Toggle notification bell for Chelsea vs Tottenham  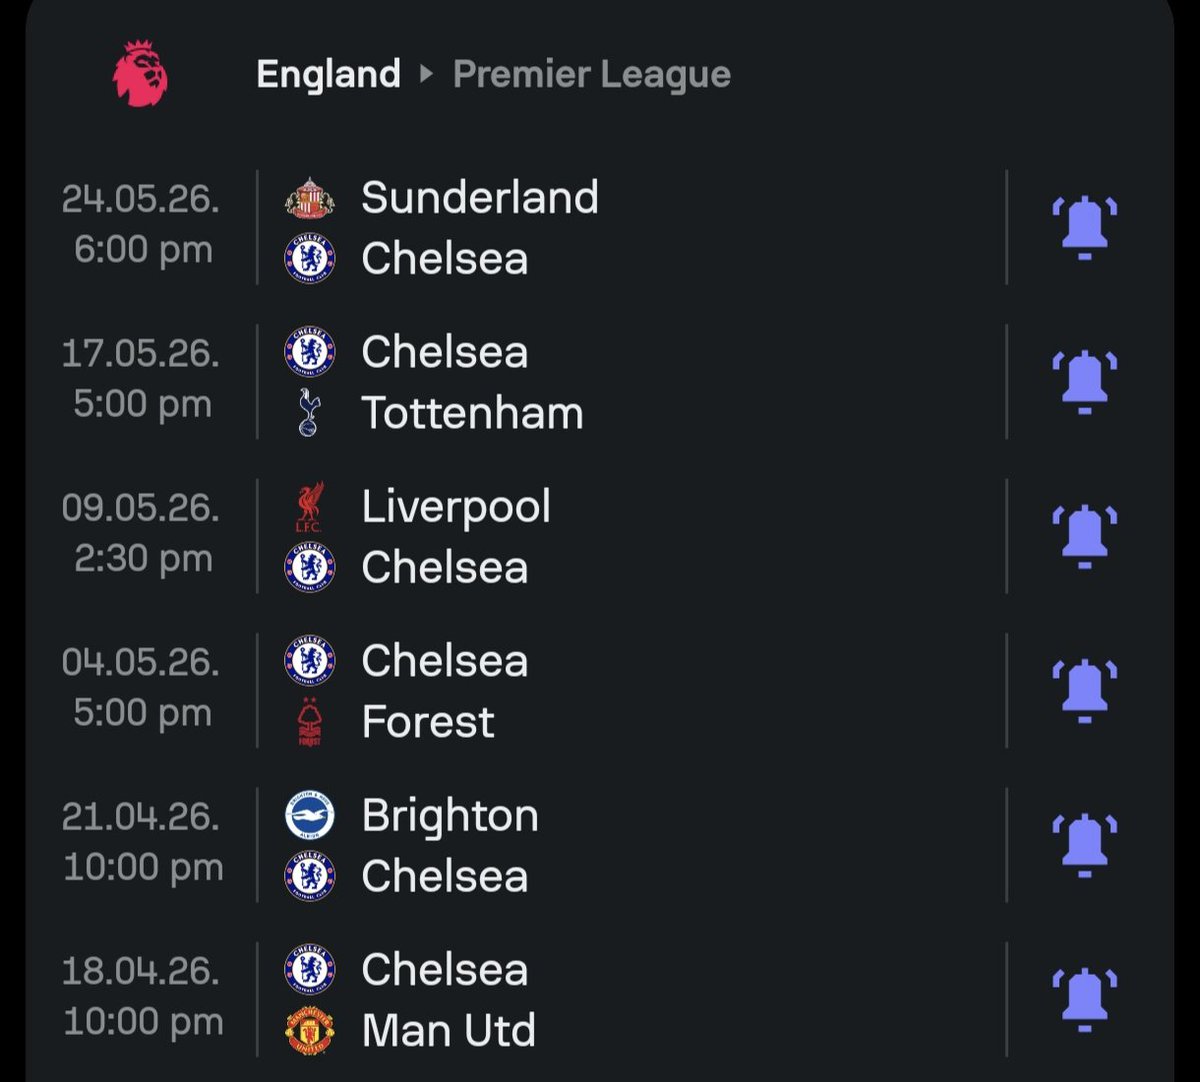[x=1085, y=382]
